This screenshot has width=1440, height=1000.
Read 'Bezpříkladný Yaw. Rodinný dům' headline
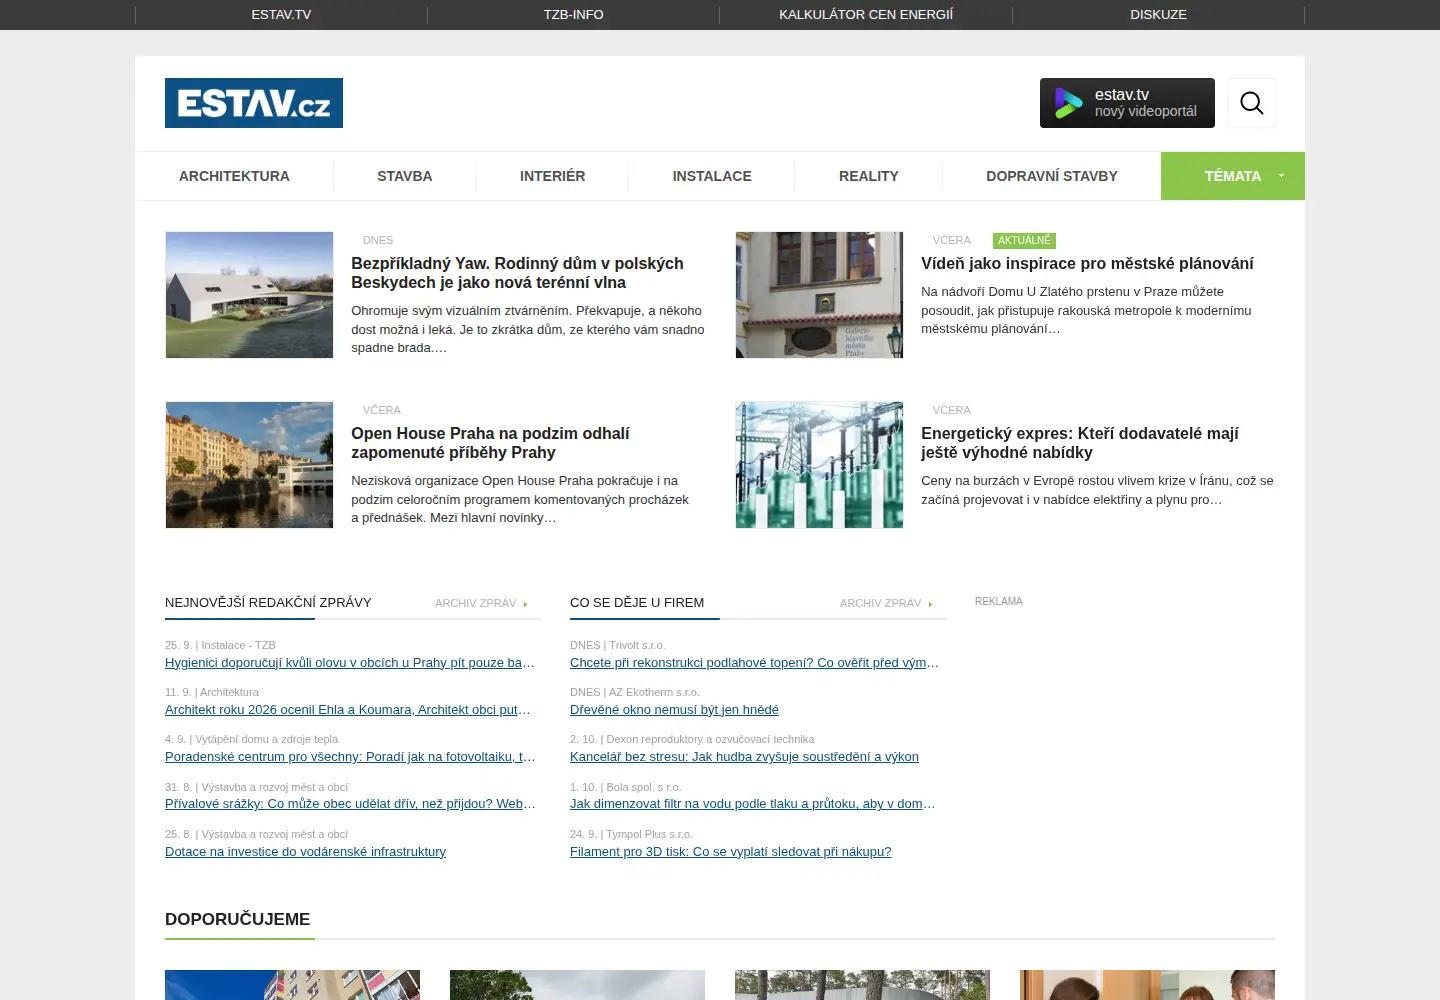pyautogui.click(x=517, y=273)
